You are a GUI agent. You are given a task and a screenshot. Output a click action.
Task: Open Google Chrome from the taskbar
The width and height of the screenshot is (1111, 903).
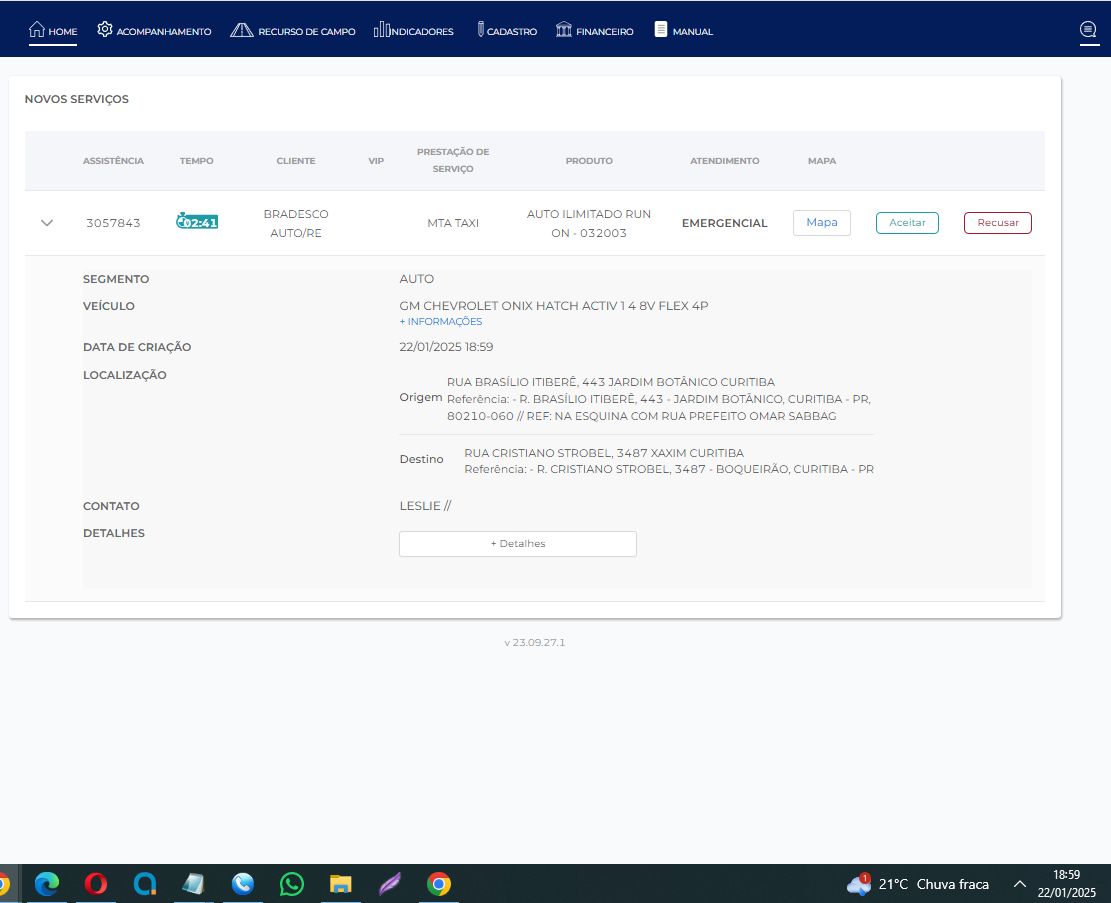438,884
